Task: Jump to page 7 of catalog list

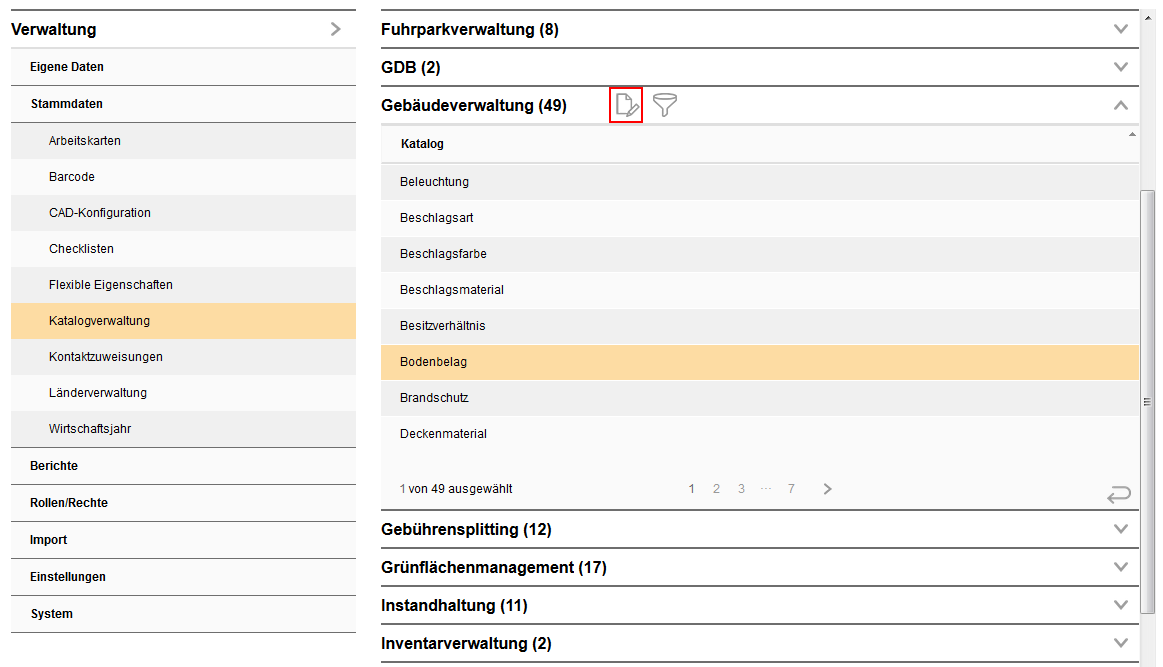Action: (791, 489)
